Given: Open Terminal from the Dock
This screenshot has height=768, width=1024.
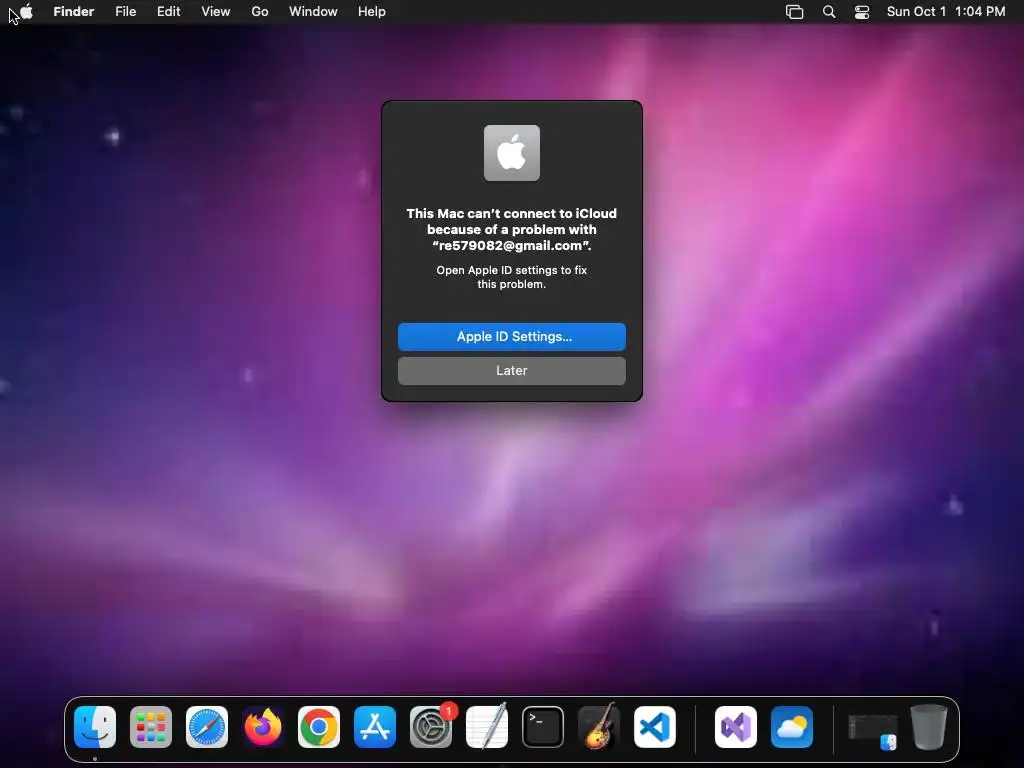Looking at the screenshot, I should (x=543, y=727).
